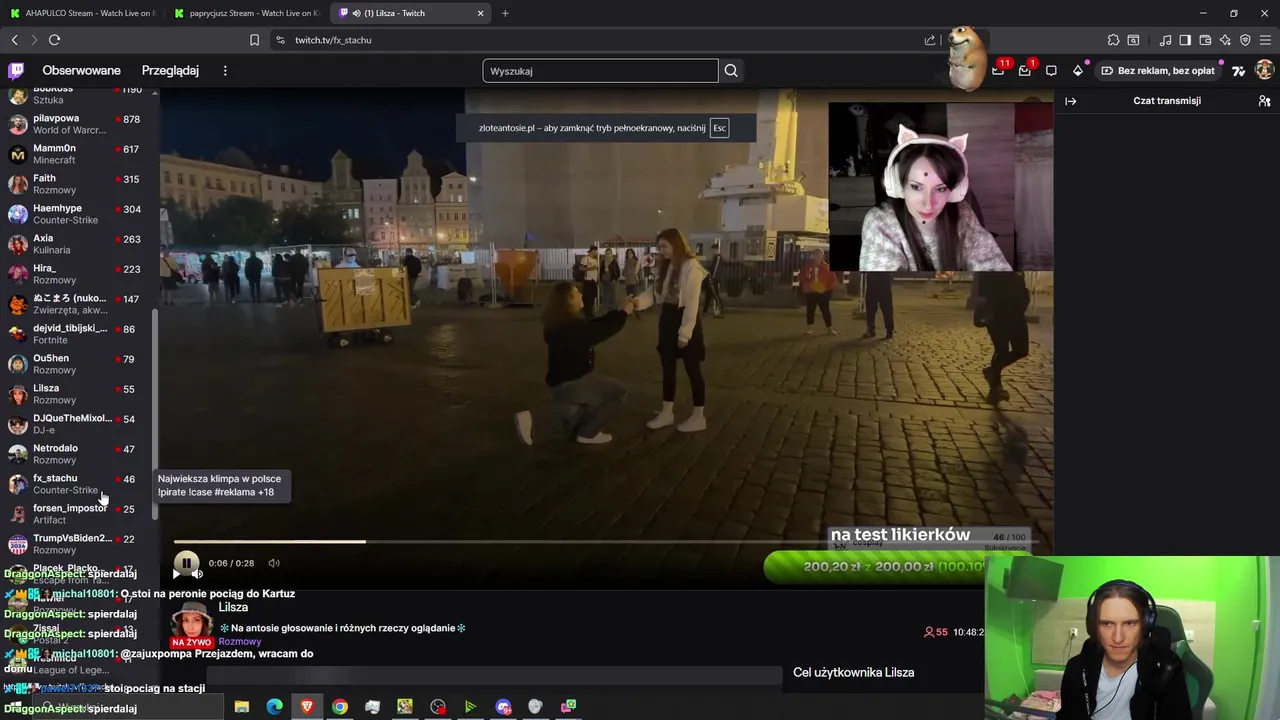Screen dimensions: 1280x720
Task: Reload the page with the refresh icon
Action: pyautogui.click(x=54, y=40)
